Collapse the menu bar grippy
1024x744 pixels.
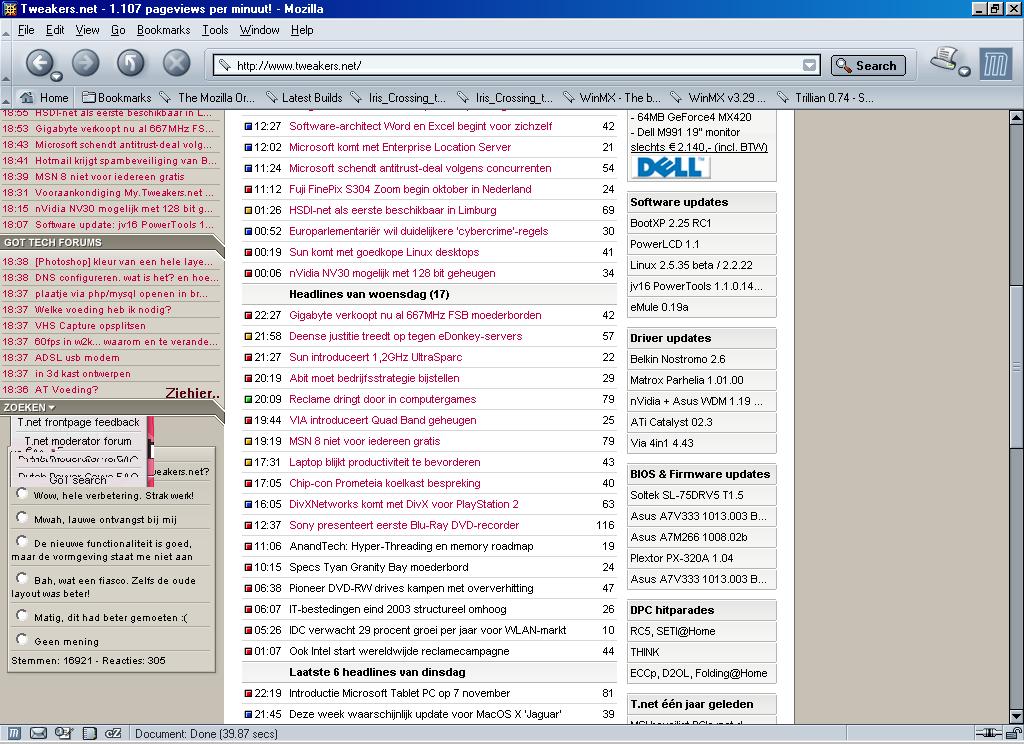click(5, 30)
